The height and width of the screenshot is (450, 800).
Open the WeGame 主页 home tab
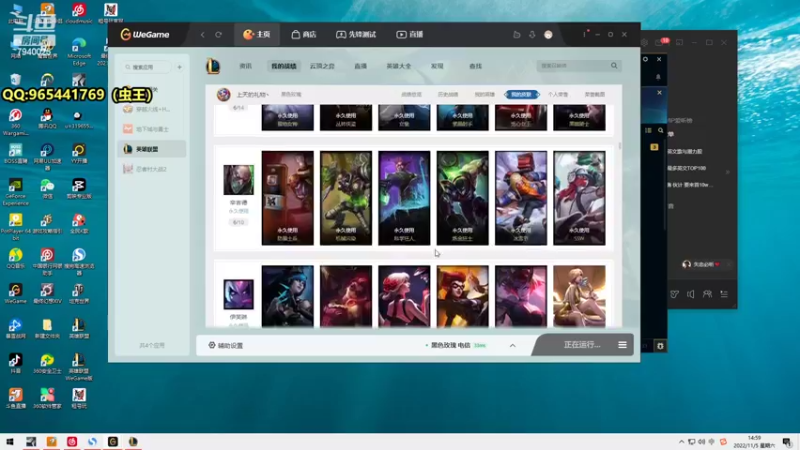[257, 34]
